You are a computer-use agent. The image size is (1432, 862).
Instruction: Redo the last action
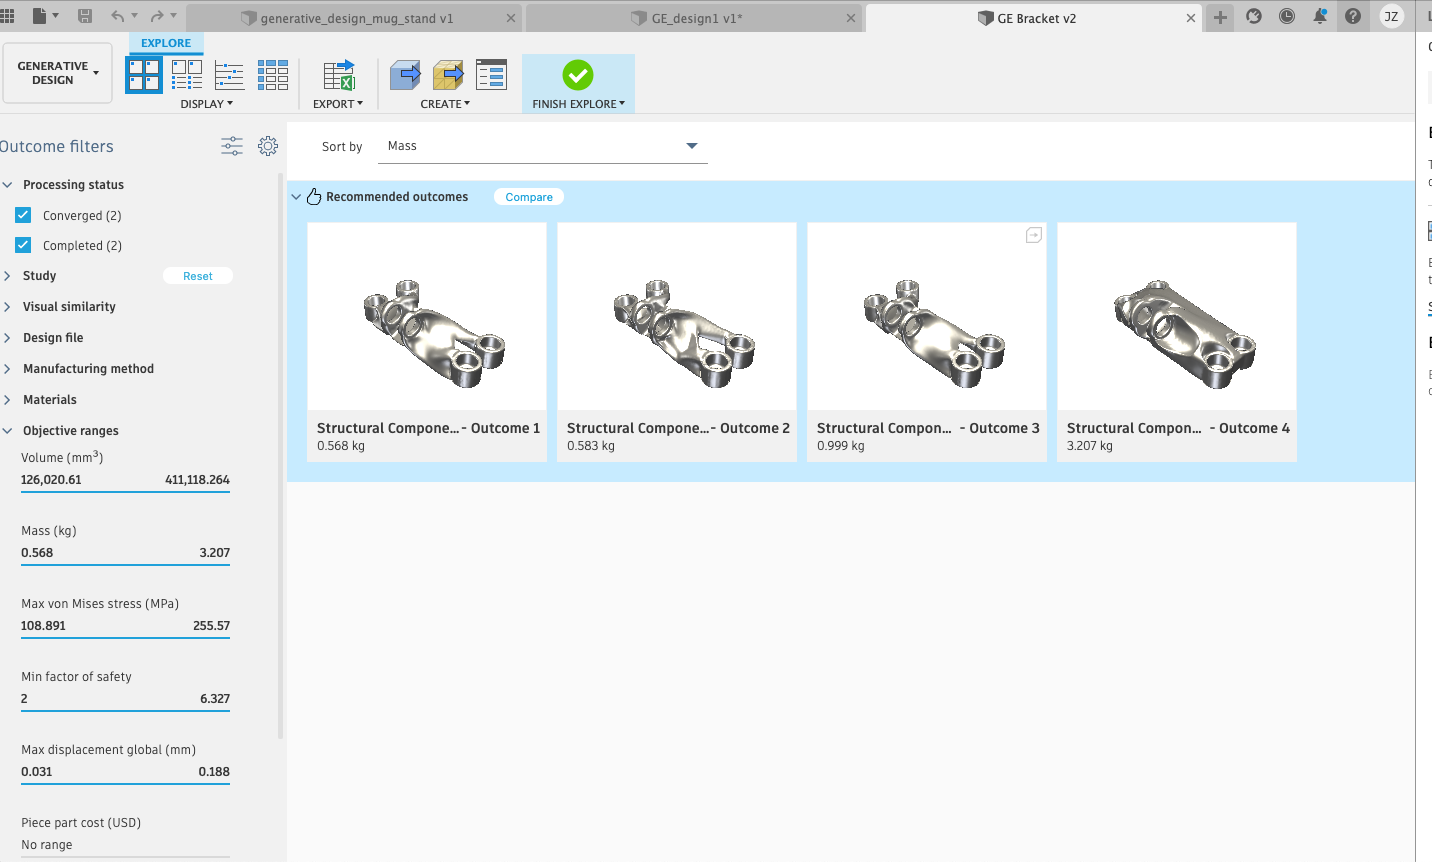(x=157, y=16)
